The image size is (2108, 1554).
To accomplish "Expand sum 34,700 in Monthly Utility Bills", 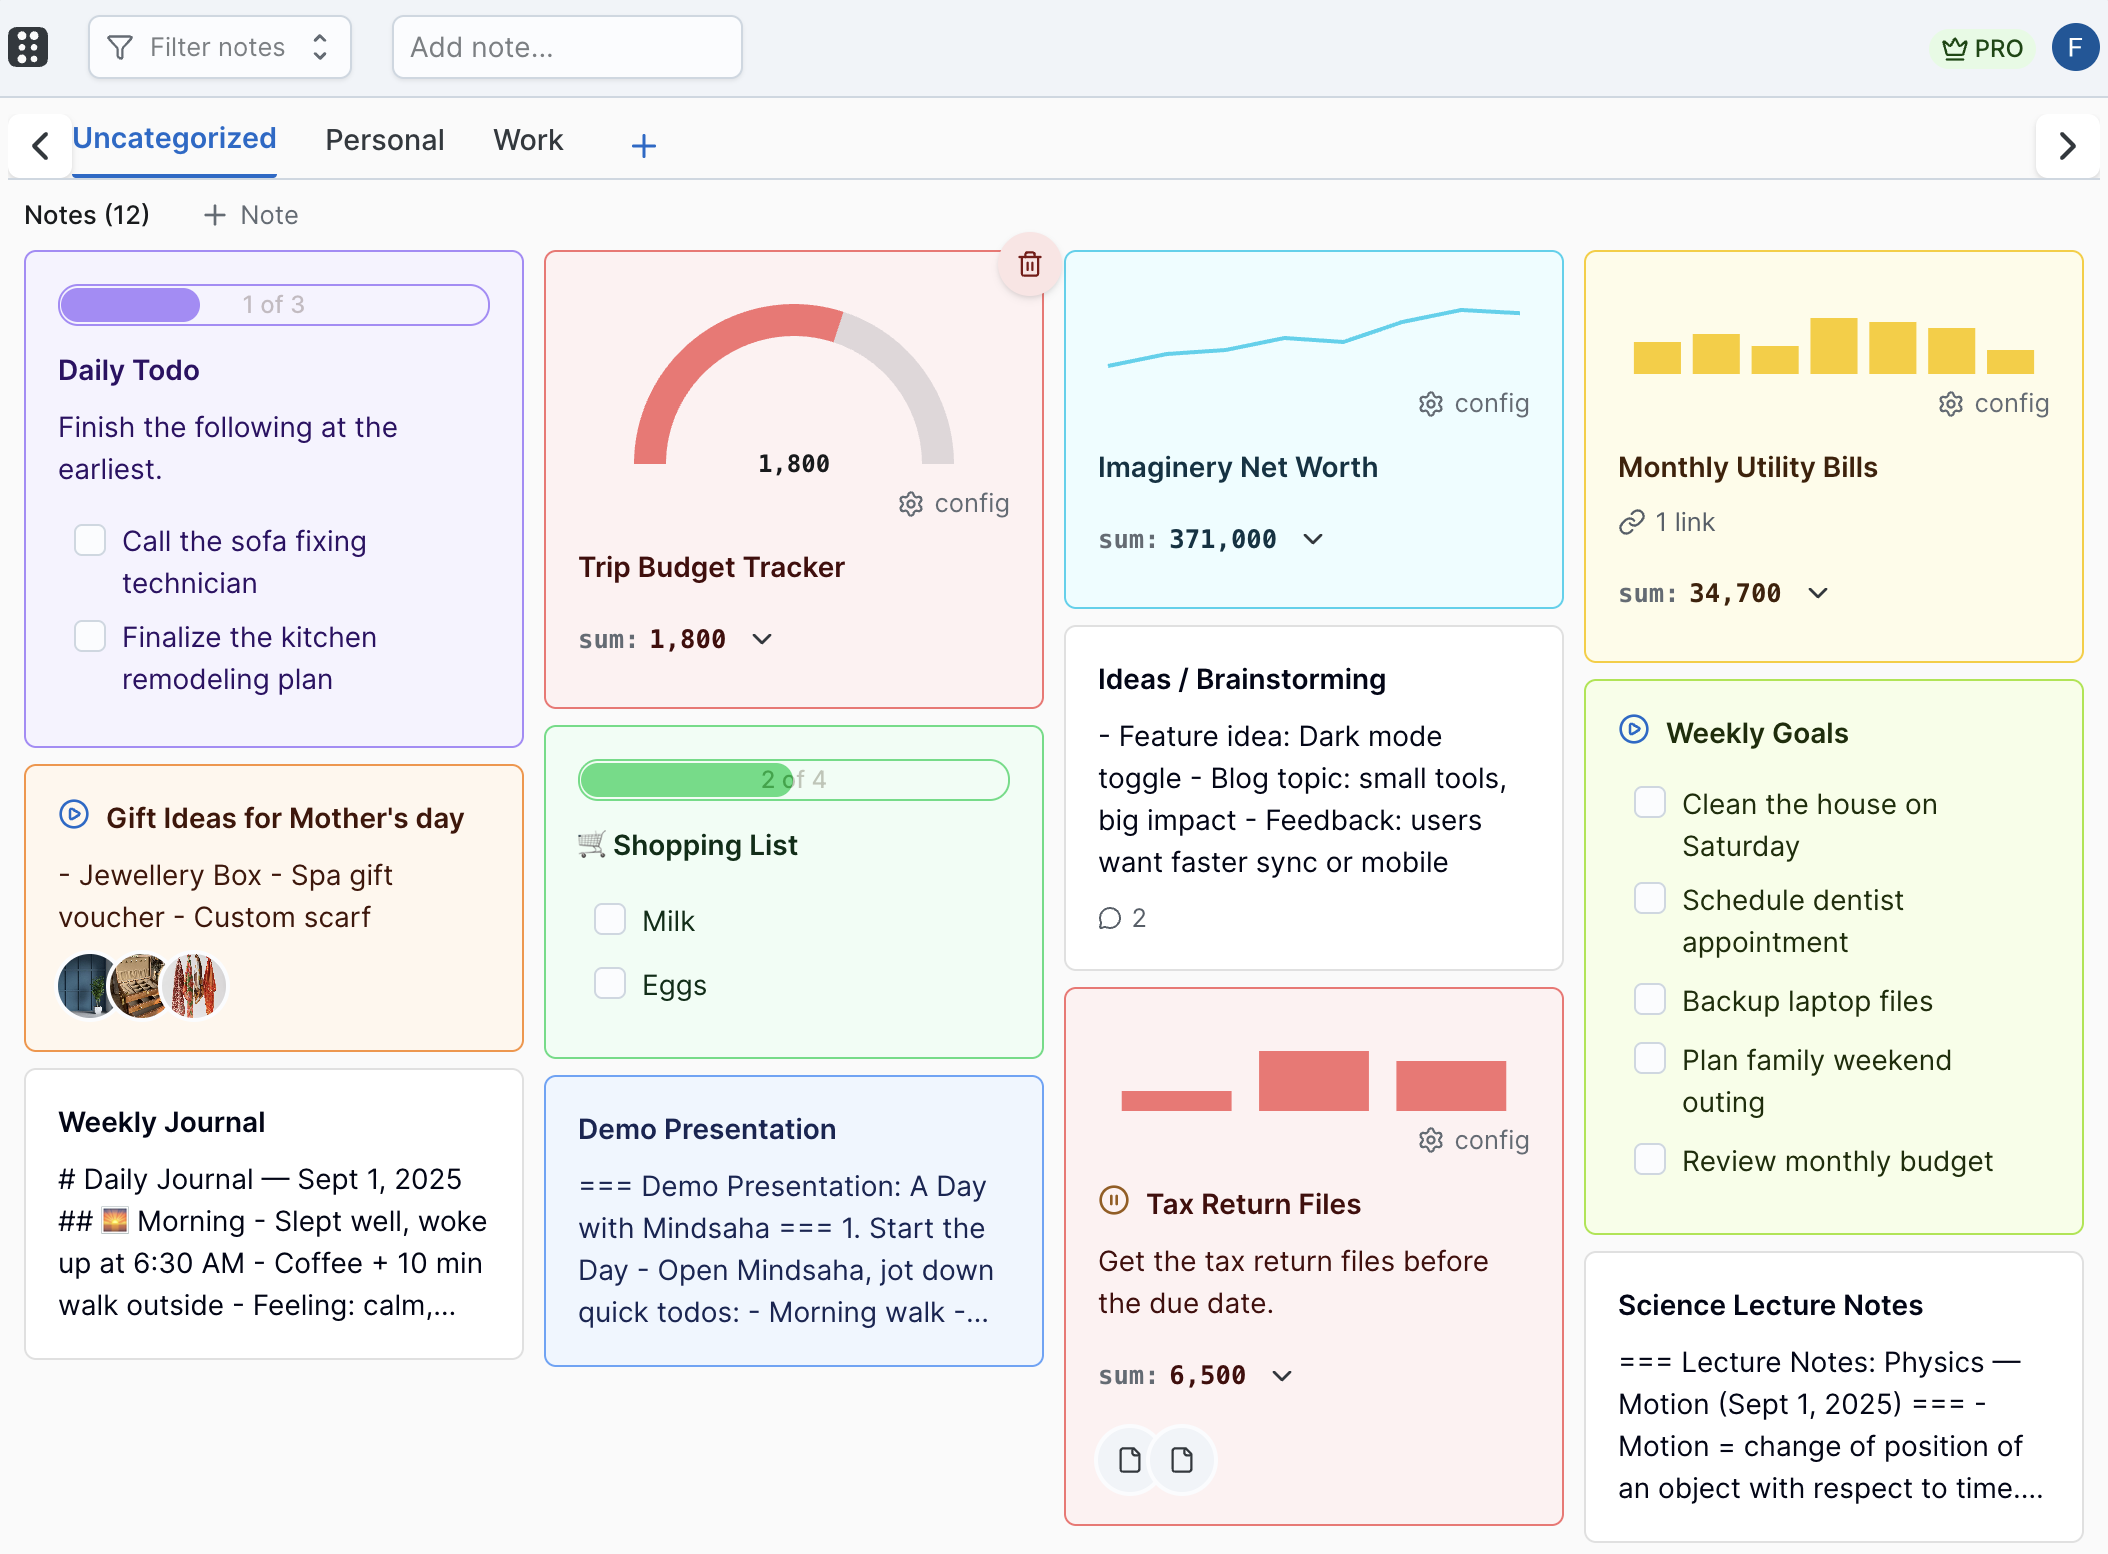I will point(1818,593).
